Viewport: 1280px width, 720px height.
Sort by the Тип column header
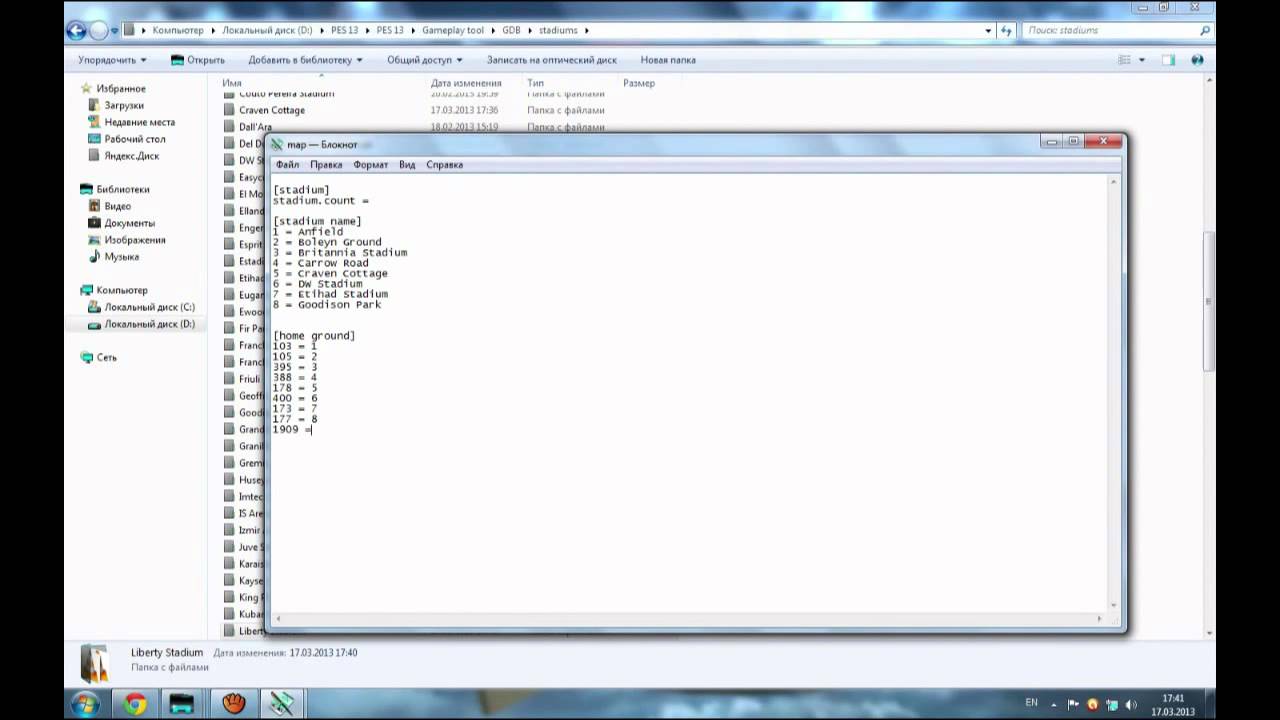(535, 83)
